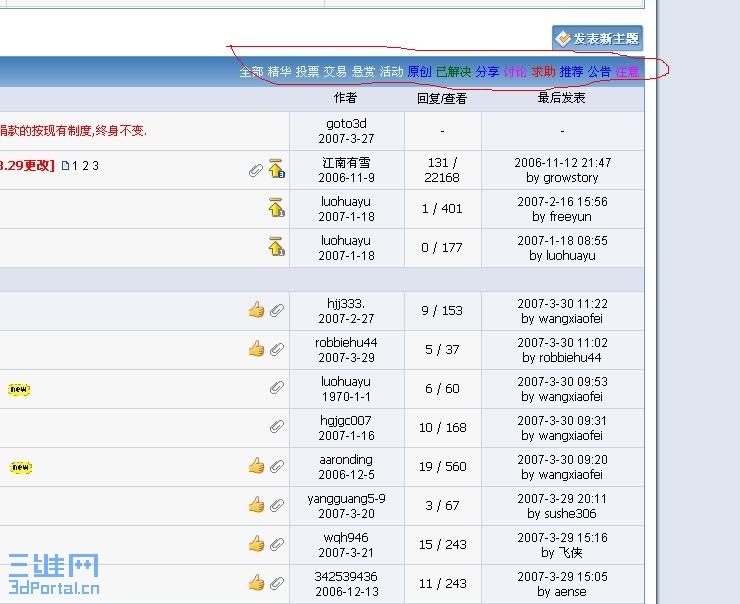Click attachment paperclip in aaronding row
Screen dimensions: 740x604
click(x=277, y=466)
